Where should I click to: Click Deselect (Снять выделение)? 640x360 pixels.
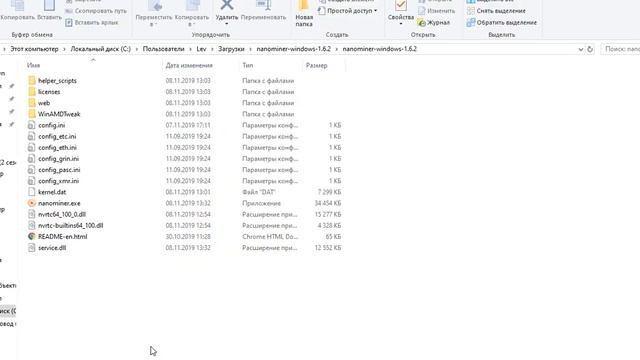[496, 11]
